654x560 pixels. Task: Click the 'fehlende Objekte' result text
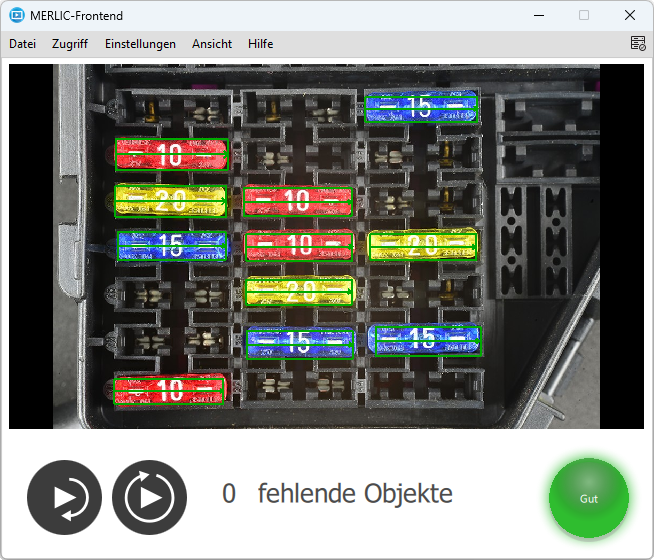click(x=354, y=493)
